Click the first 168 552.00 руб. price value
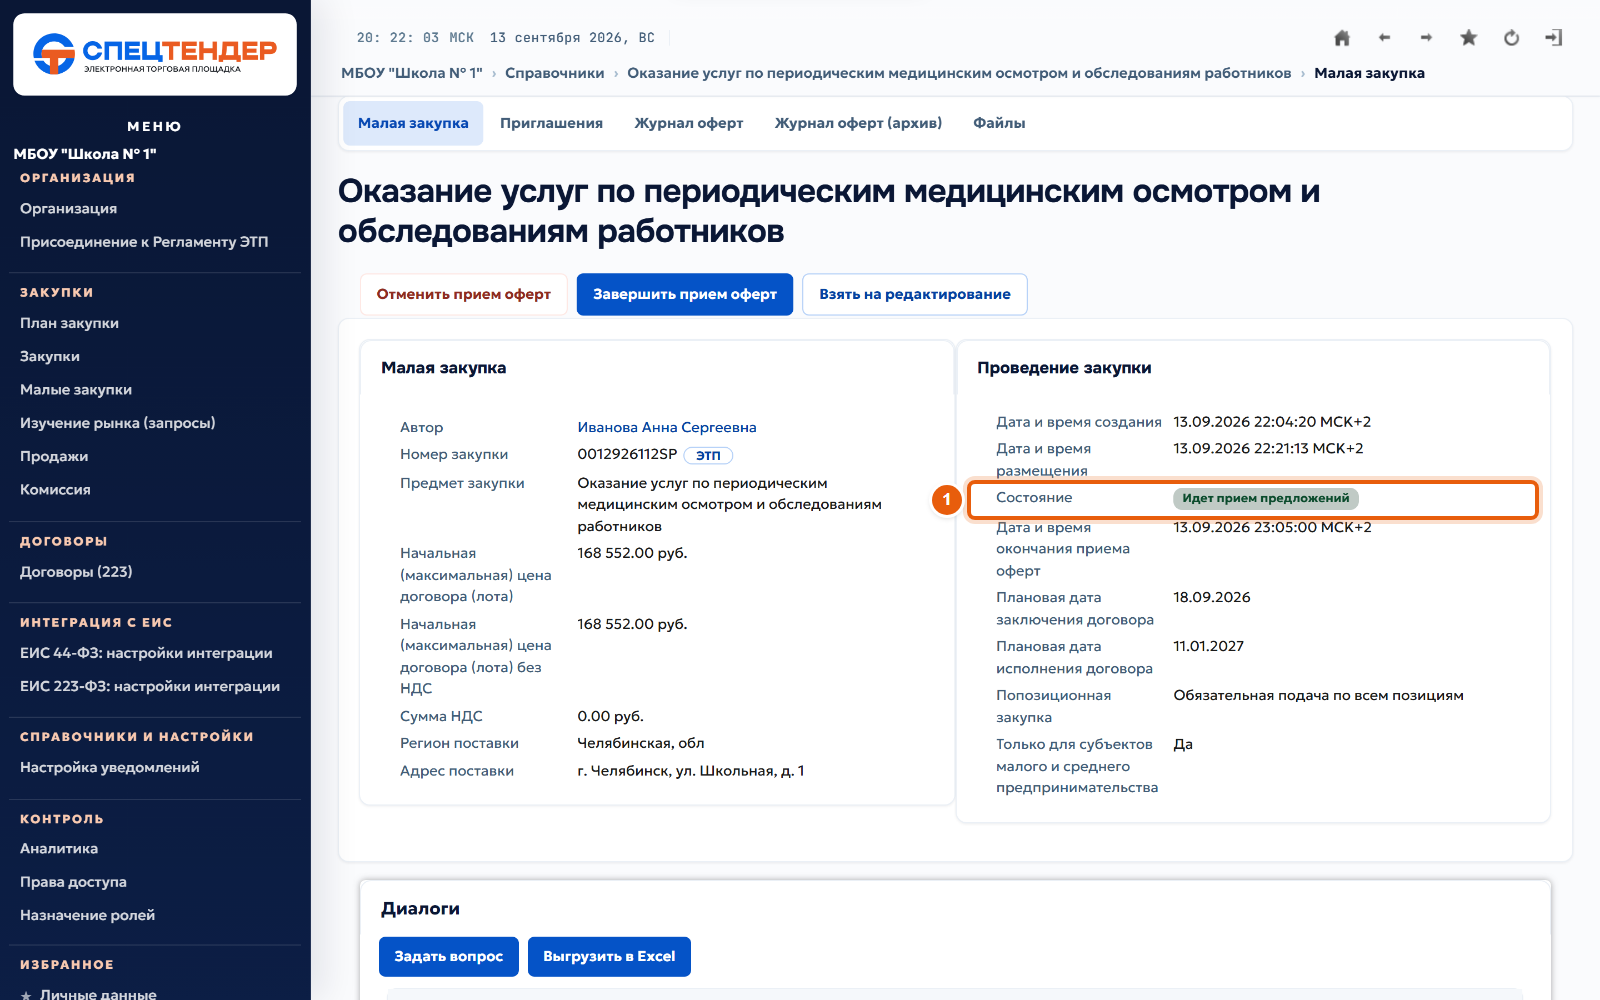The image size is (1600, 1000). coord(632,553)
